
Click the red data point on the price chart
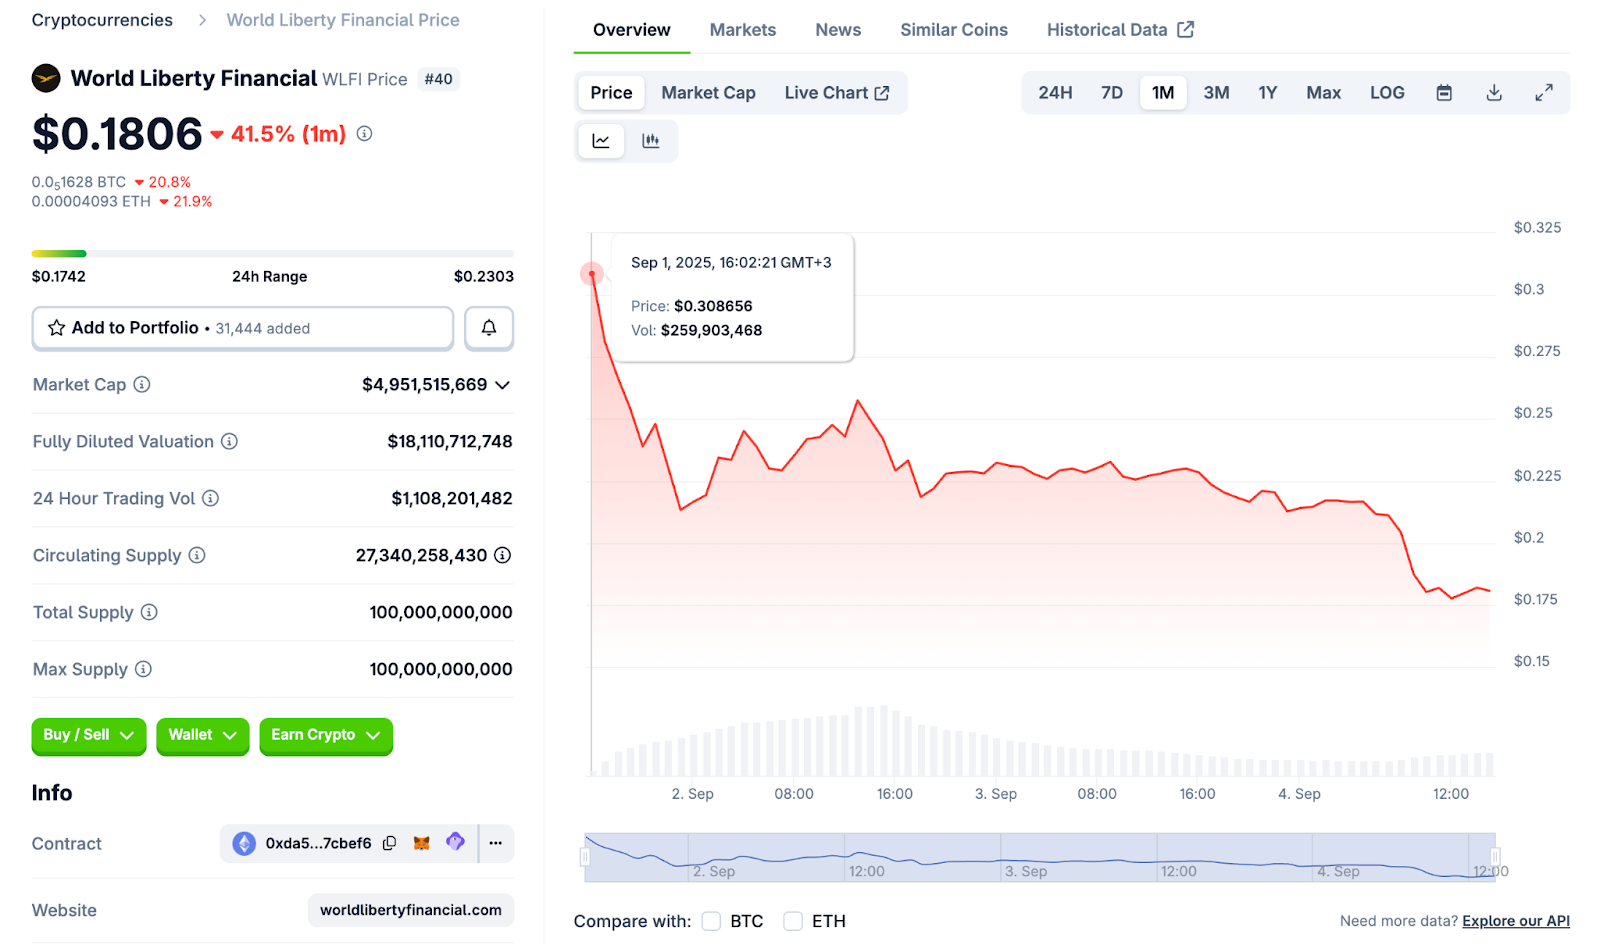(x=592, y=274)
